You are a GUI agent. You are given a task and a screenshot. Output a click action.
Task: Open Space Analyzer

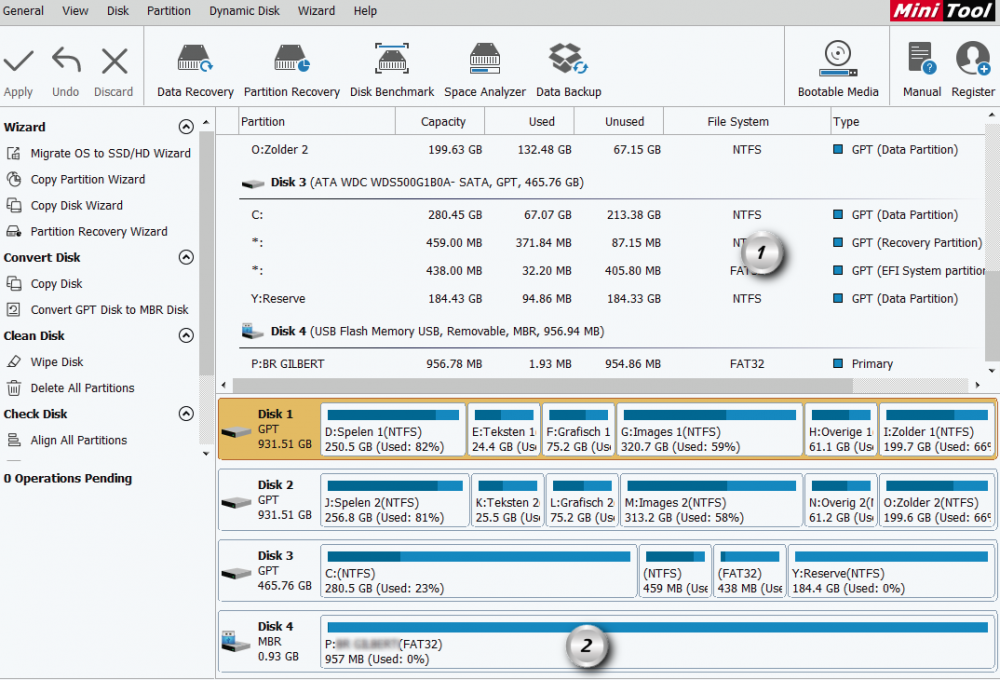485,60
